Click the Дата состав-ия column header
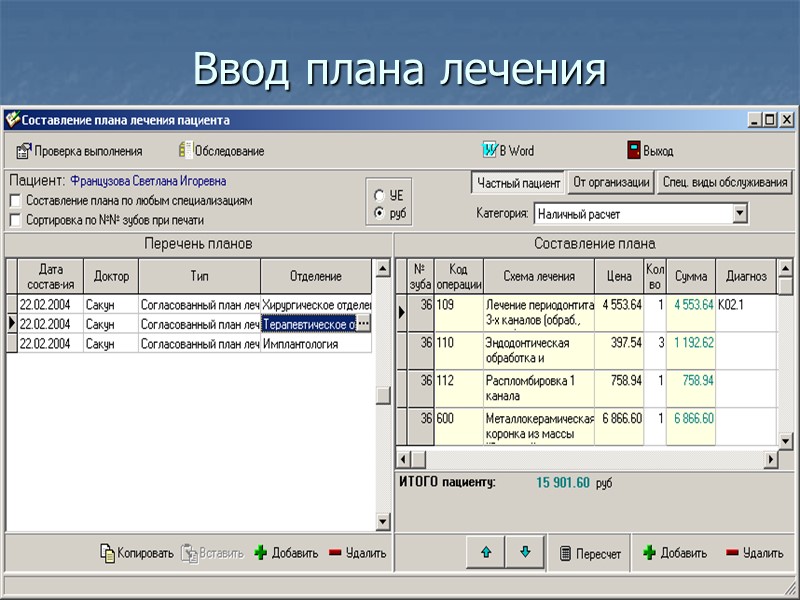This screenshot has height=600, width=800. pos(51,276)
